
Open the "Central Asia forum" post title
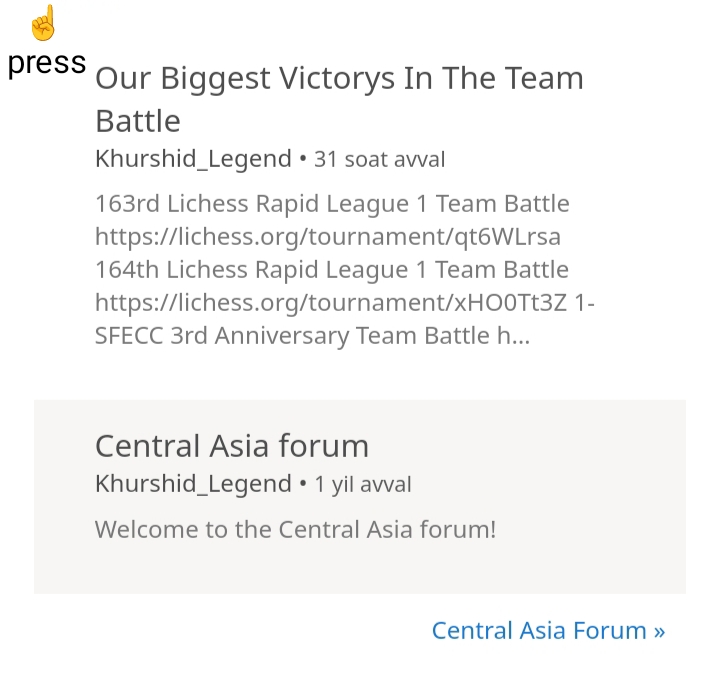point(232,445)
